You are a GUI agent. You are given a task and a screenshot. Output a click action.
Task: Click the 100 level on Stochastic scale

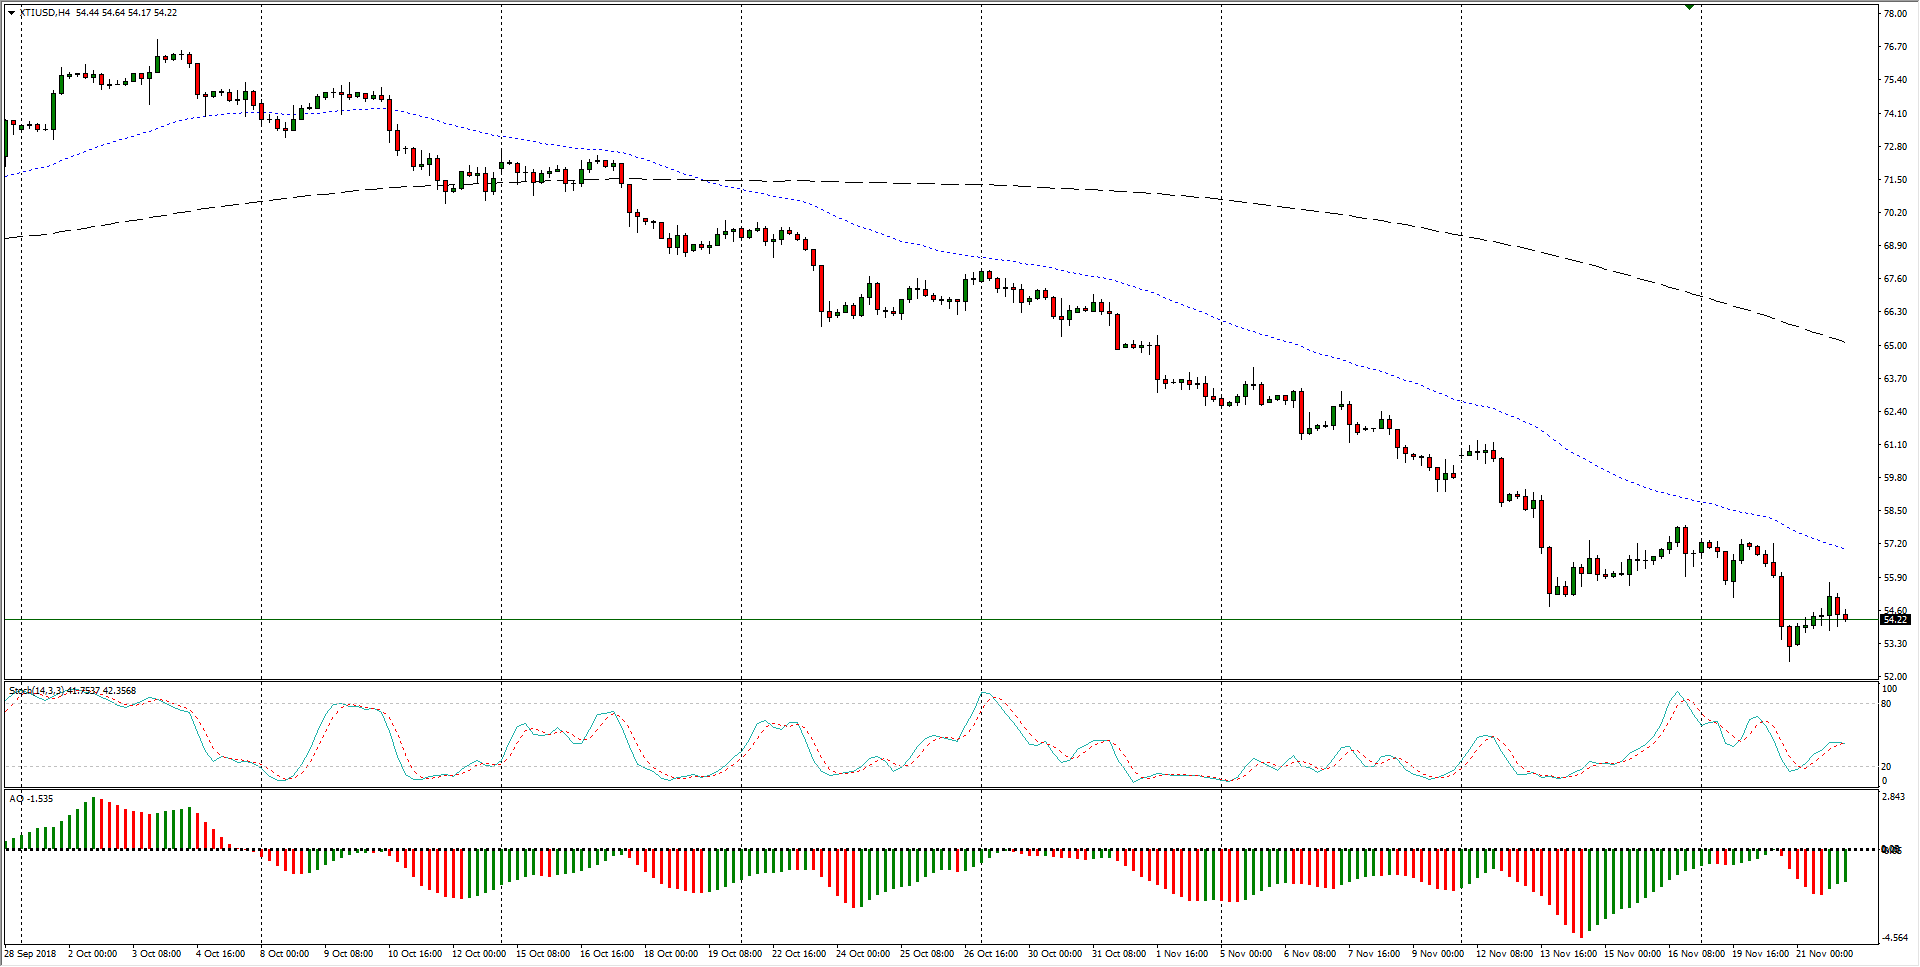point(1889,690)
